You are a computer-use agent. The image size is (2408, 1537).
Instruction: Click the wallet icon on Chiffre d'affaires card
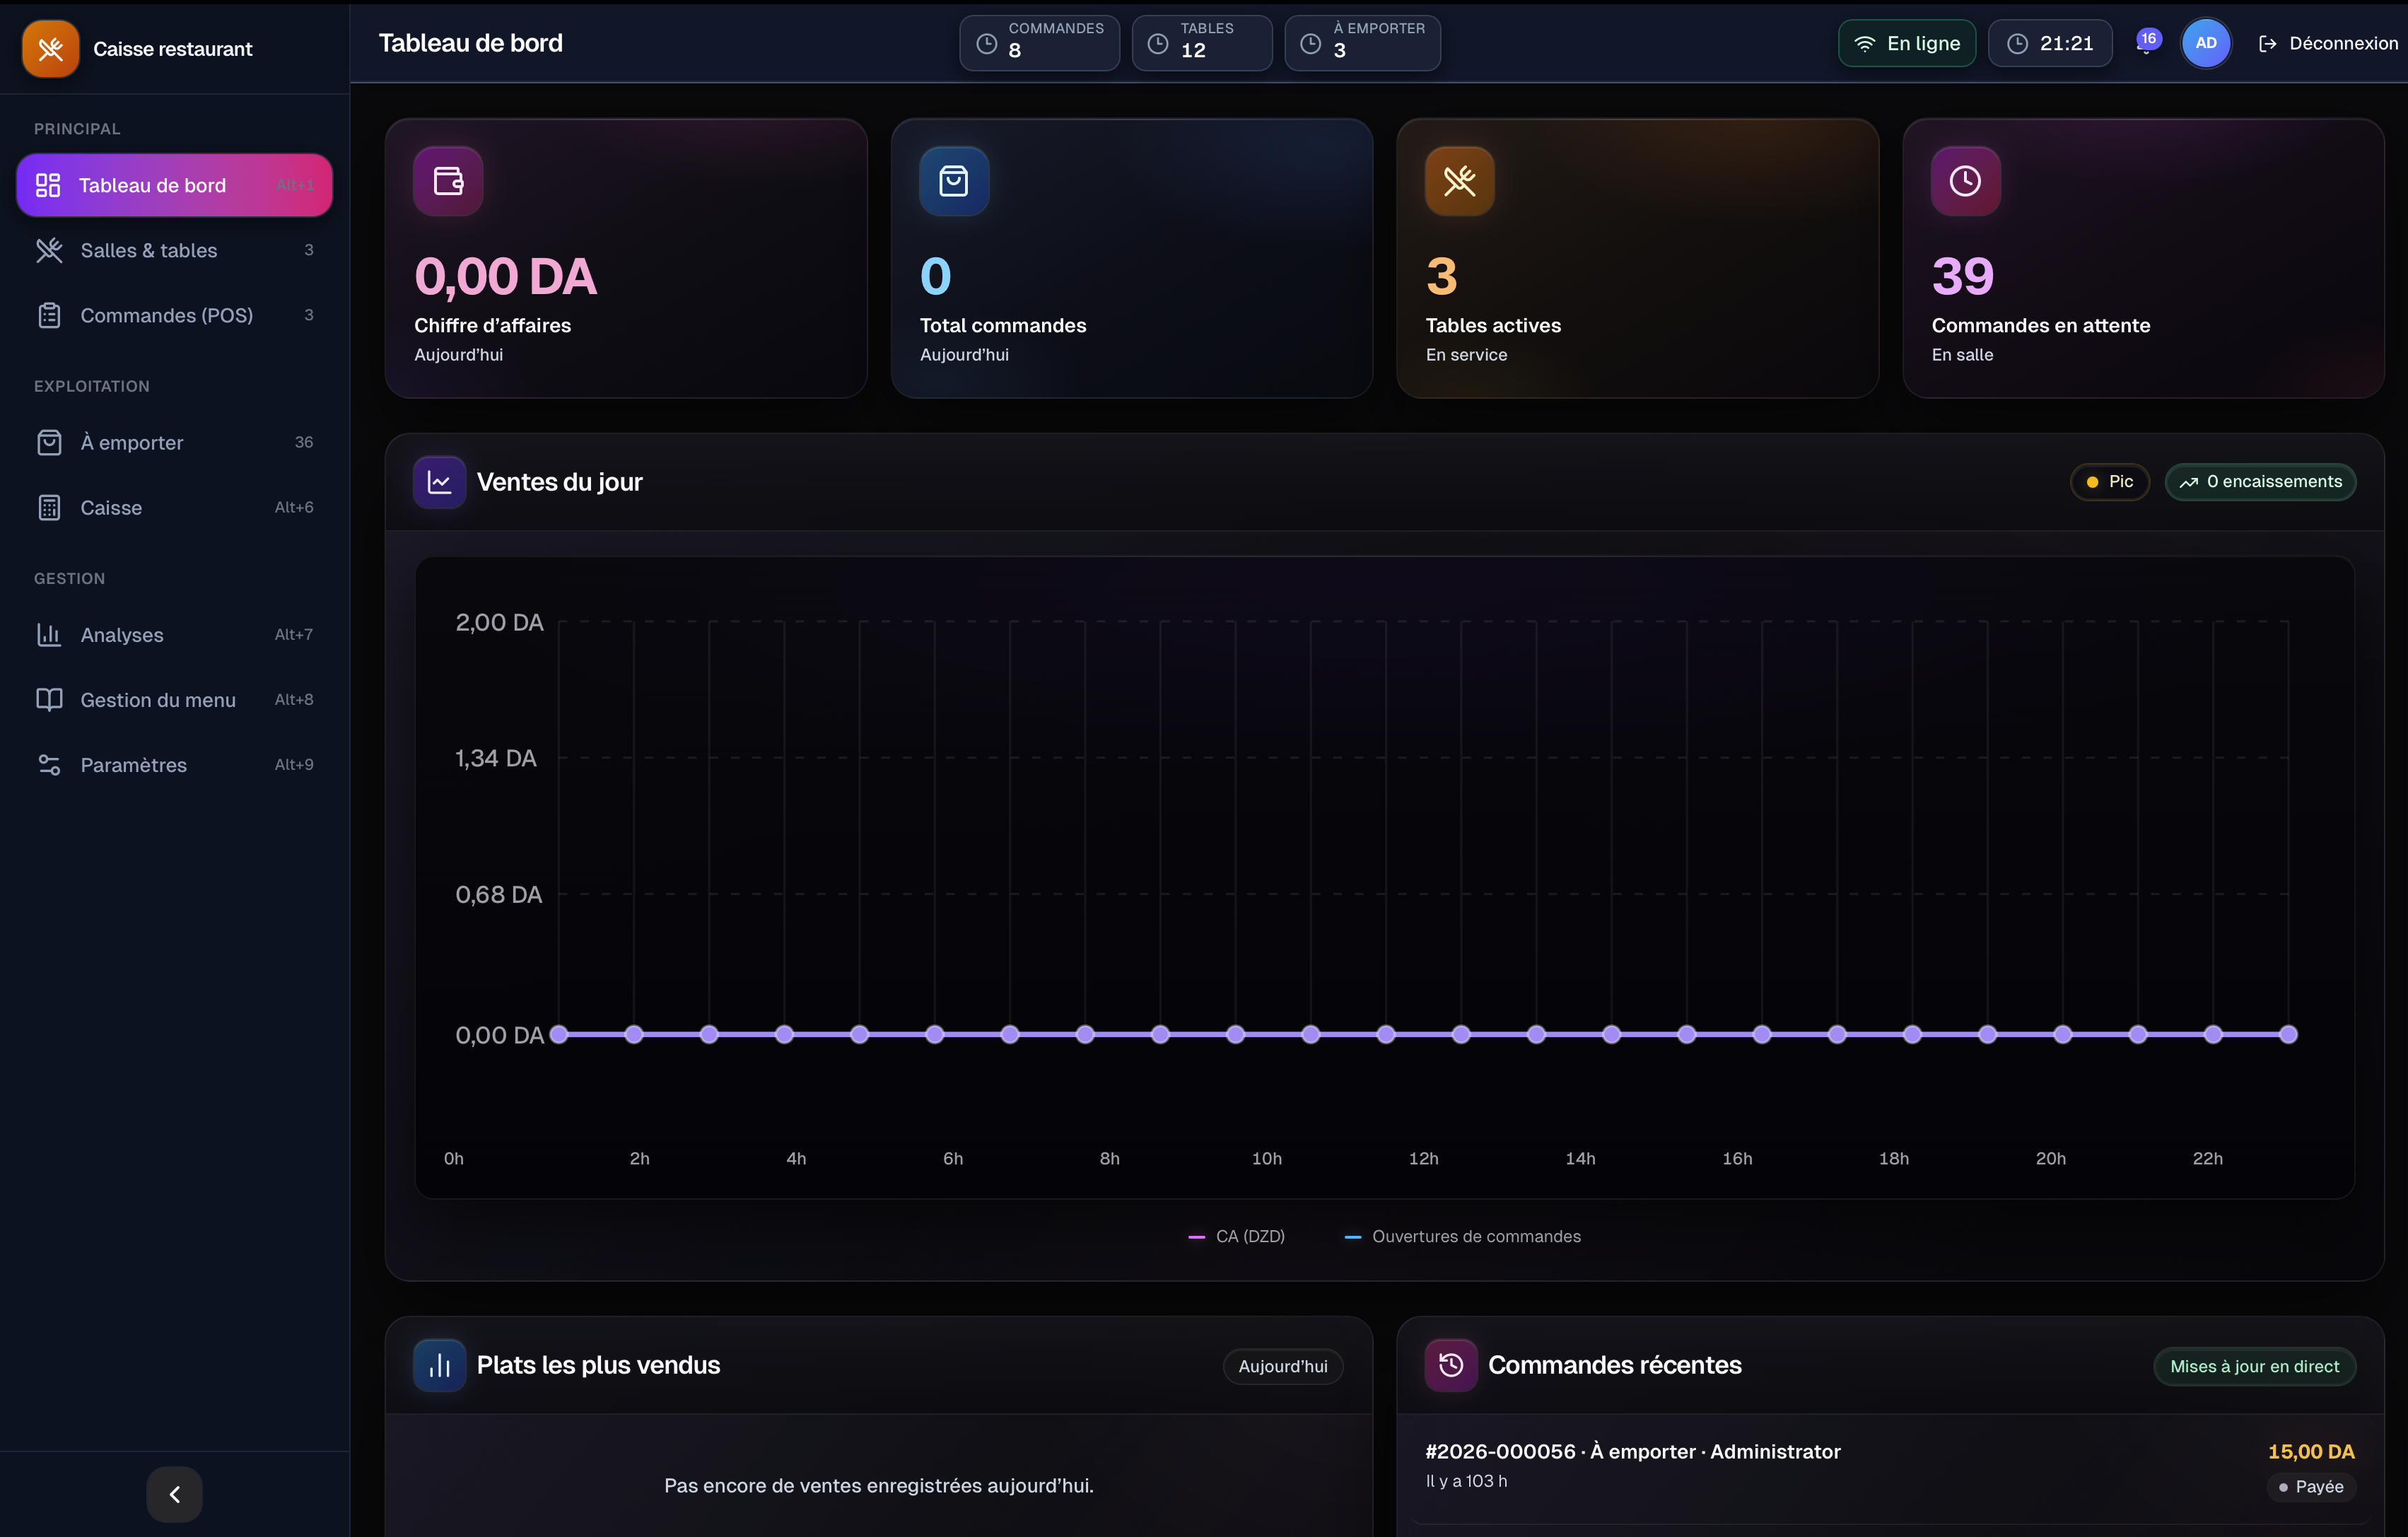(x=448, y=181)
